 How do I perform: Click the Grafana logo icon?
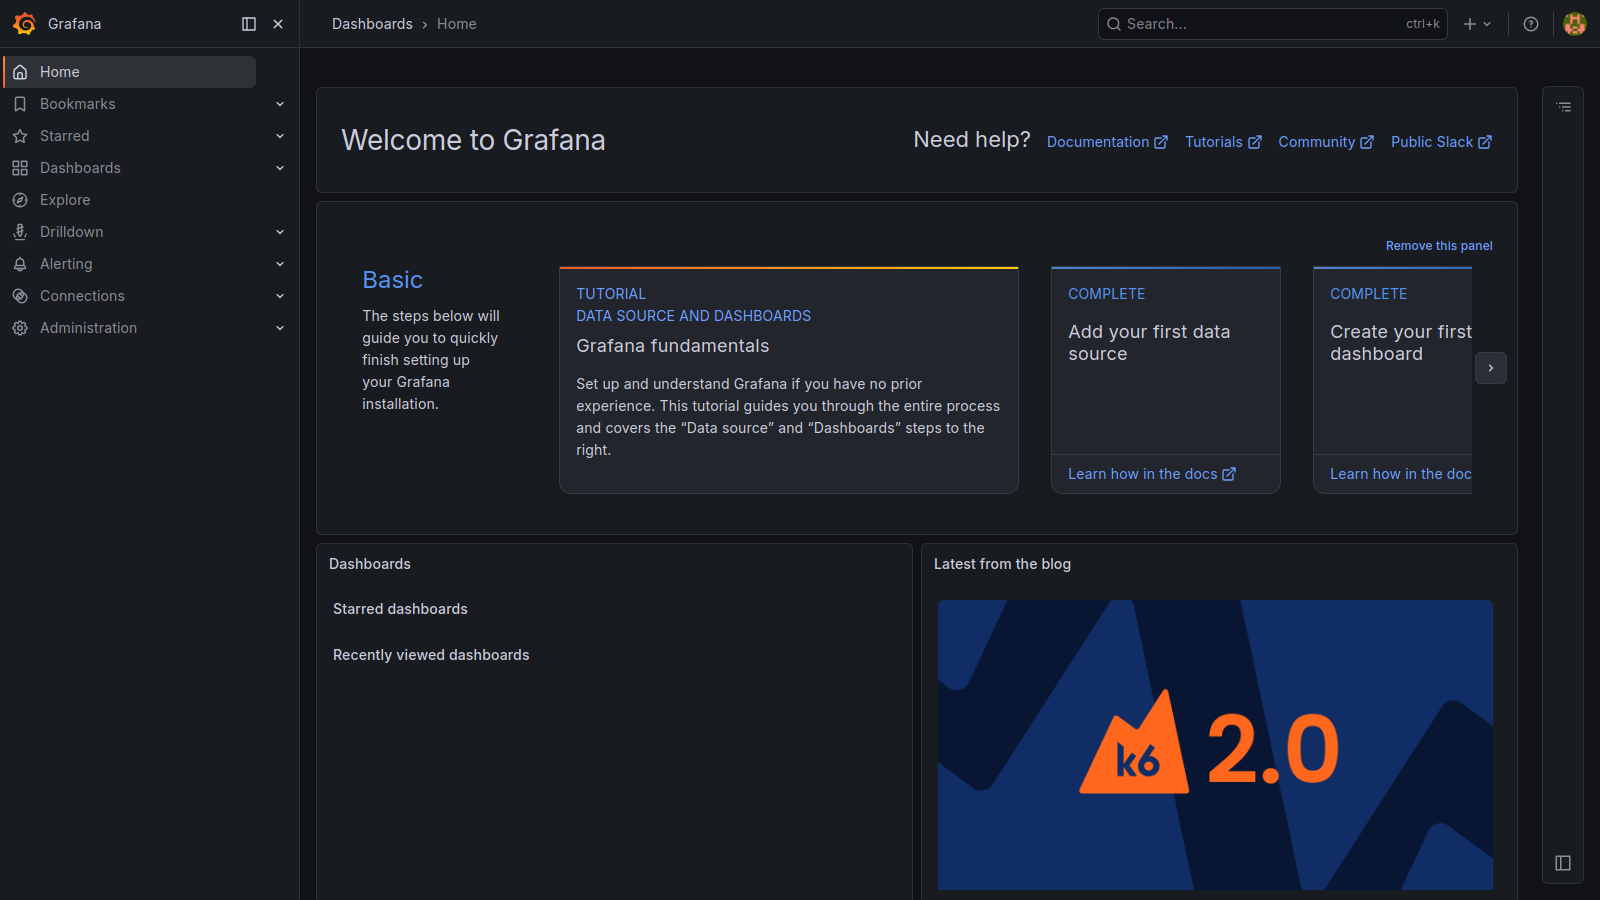point(24,24)
